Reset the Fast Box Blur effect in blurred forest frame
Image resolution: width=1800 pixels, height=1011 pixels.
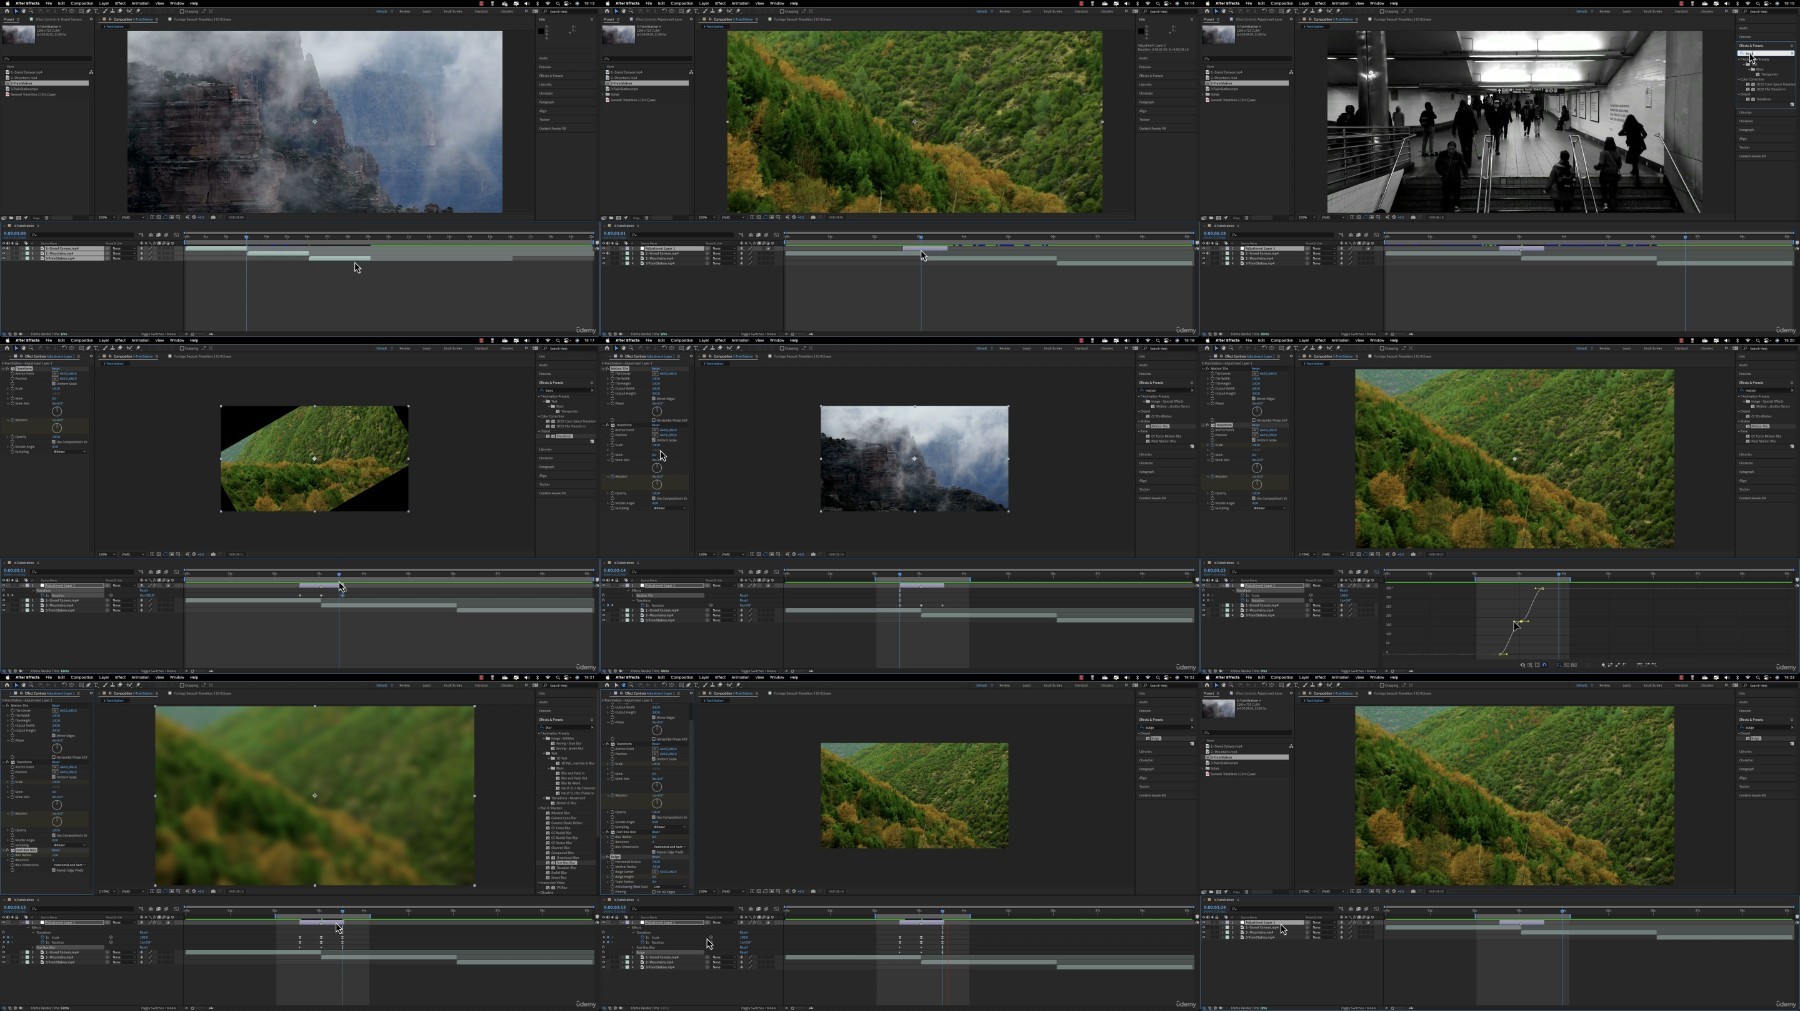55,850
